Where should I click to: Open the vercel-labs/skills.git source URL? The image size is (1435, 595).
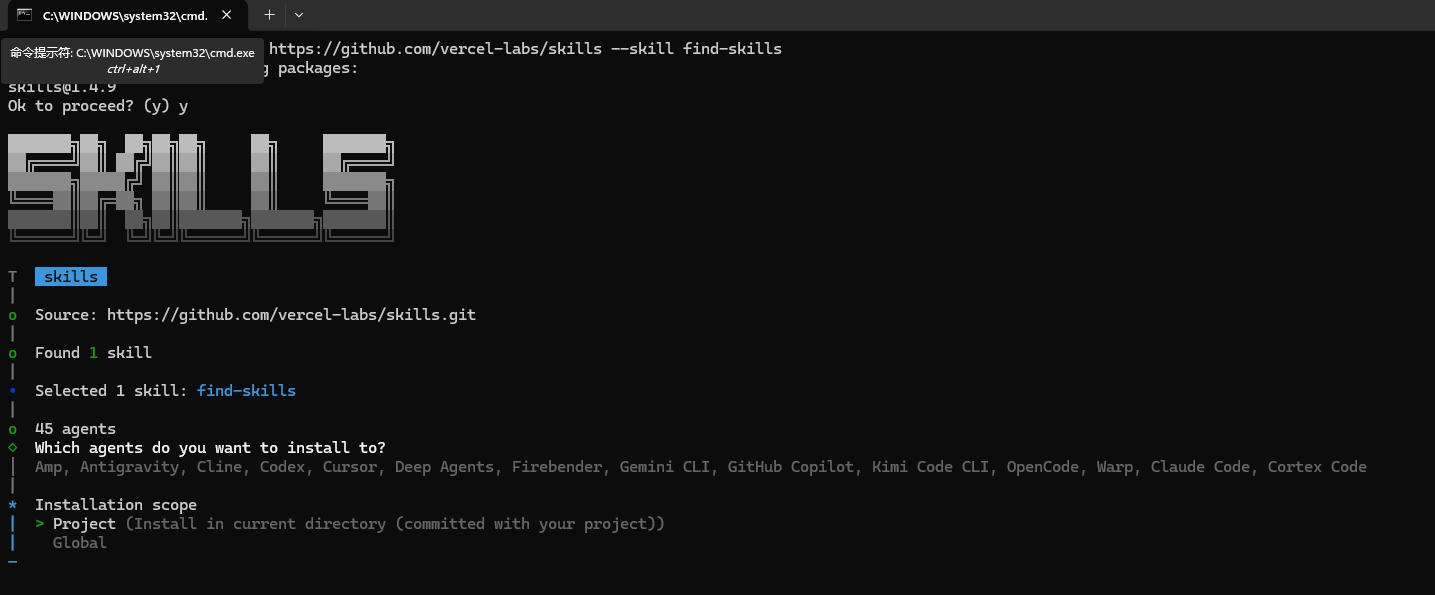[x=291, y=315]
